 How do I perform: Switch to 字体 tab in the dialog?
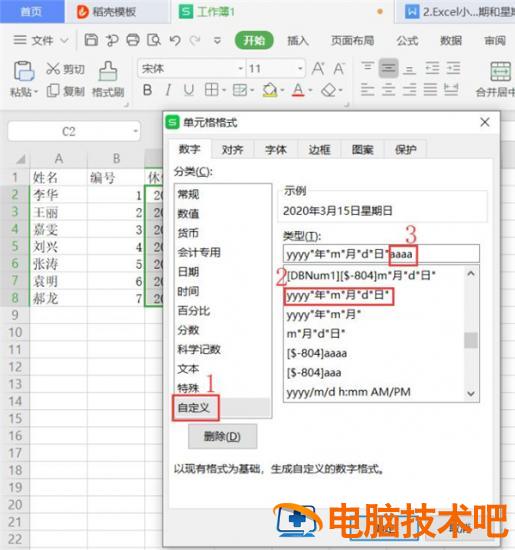[276, 150]
